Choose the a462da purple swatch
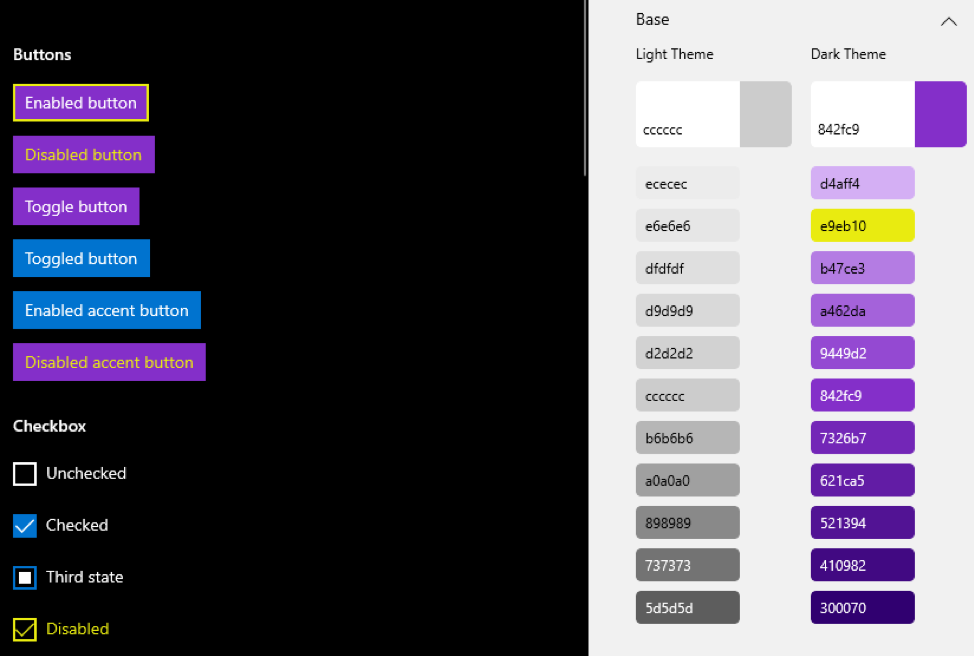This screenshot has width=974, height=656. pos(863,311)
